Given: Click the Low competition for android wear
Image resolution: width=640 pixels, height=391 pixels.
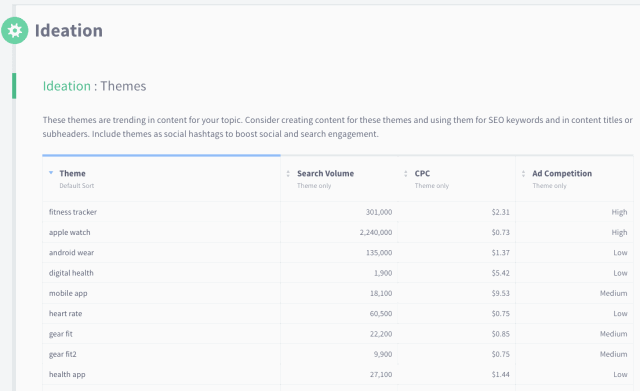Looking at the screenshot, I should (620, 253).
